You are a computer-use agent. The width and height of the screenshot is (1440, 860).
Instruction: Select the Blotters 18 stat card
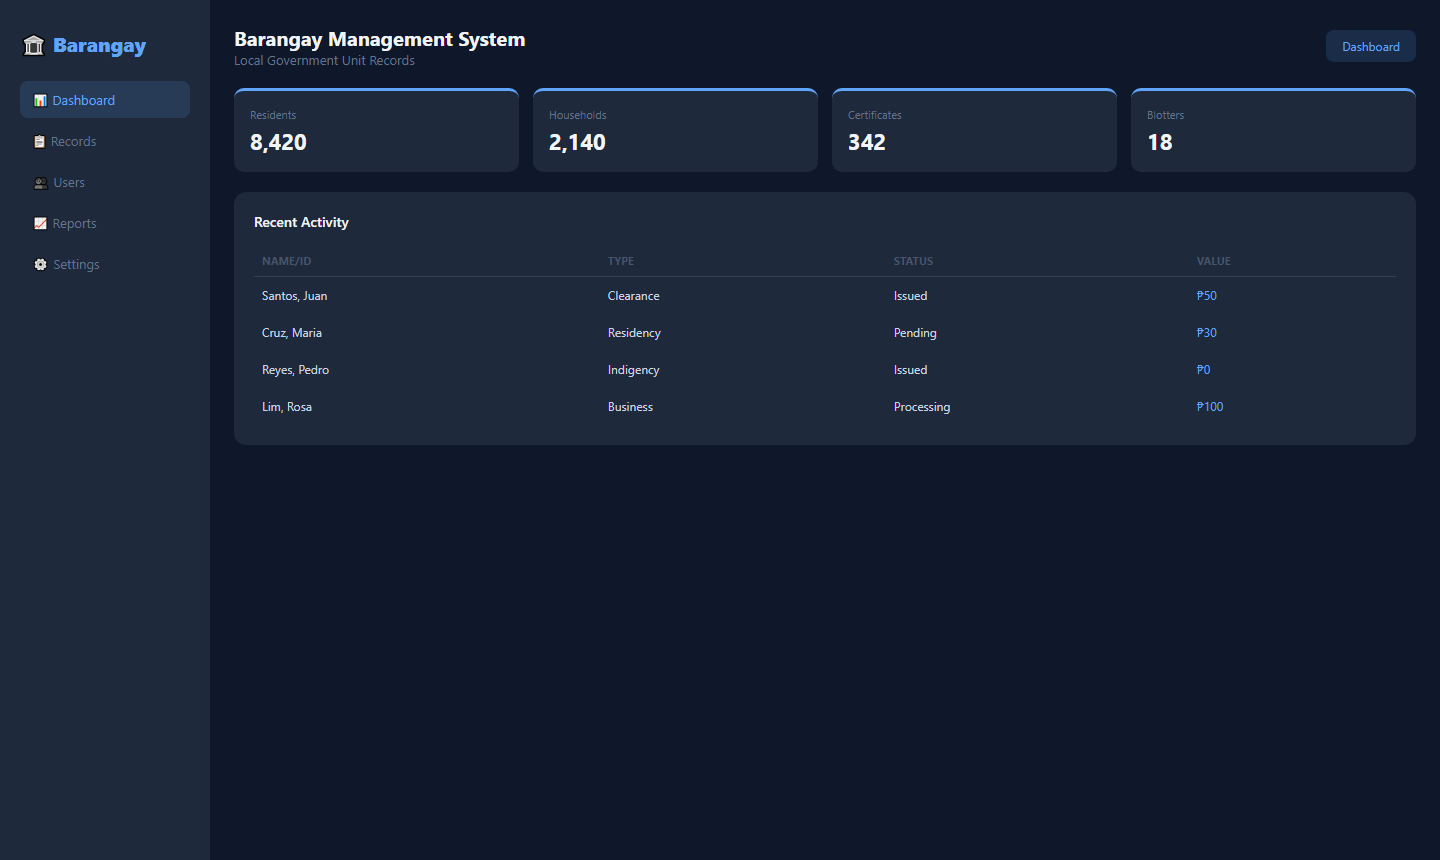click(x=1273, y=130)
